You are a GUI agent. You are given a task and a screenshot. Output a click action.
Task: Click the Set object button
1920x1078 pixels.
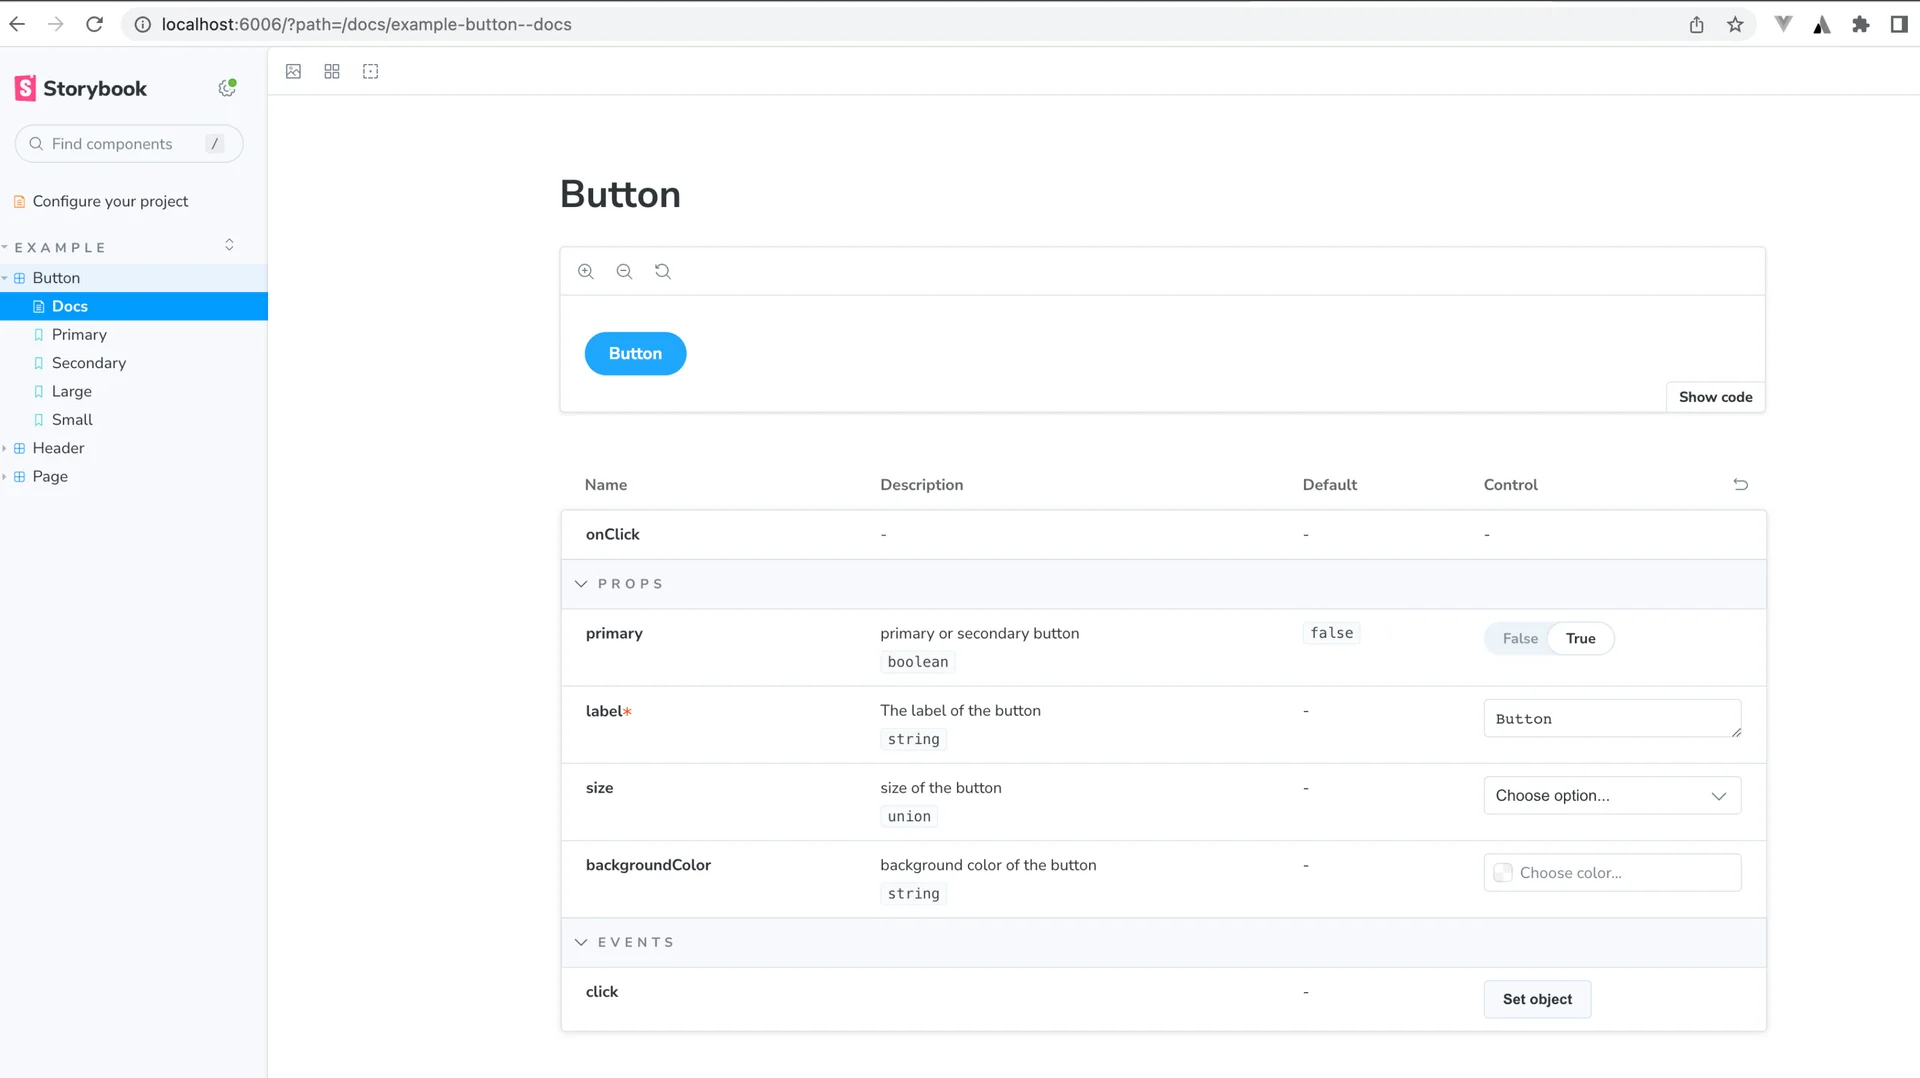pyautogui.click(x=1536, y=999)
